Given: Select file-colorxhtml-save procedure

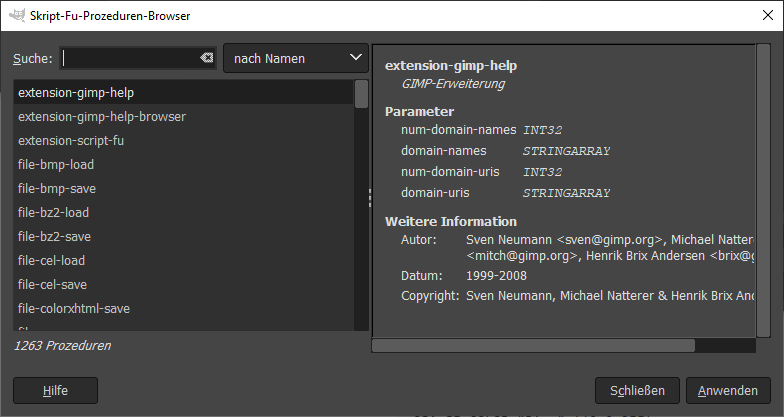Looking at the screenshot, I should 74,309.
